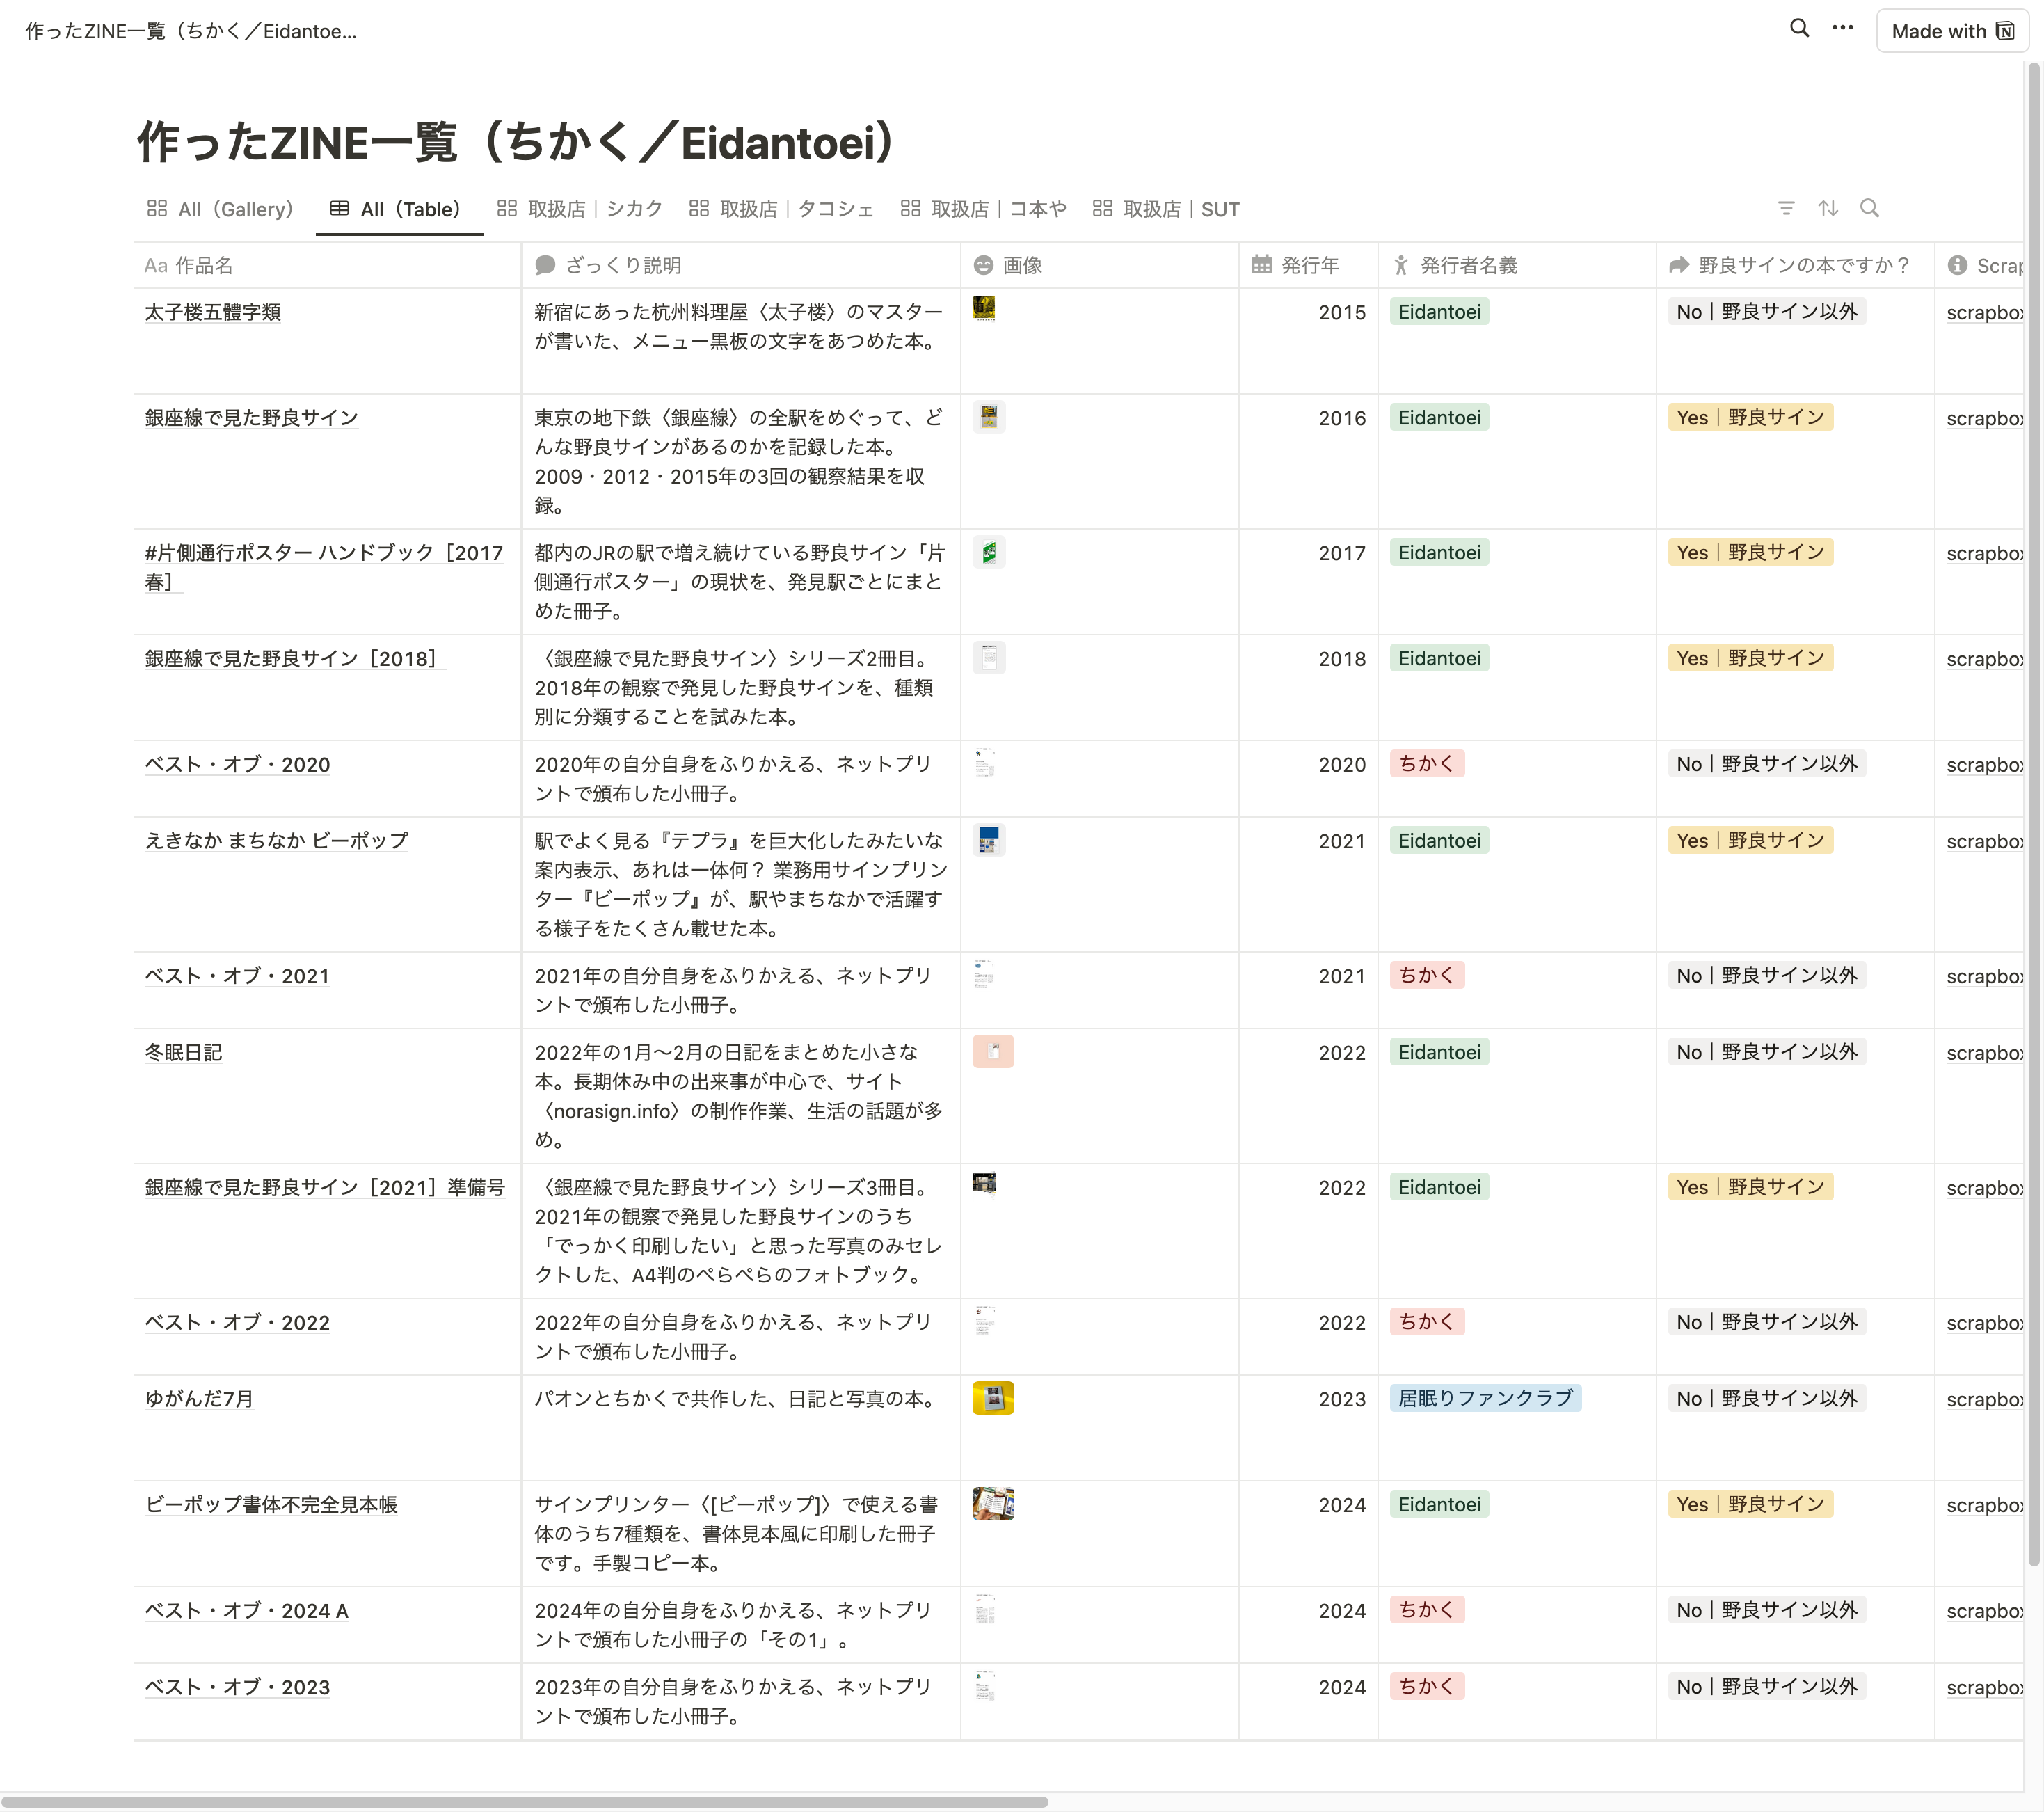
Task: Open the 太子楼五體字類 entry link
Action: point(213,312)
